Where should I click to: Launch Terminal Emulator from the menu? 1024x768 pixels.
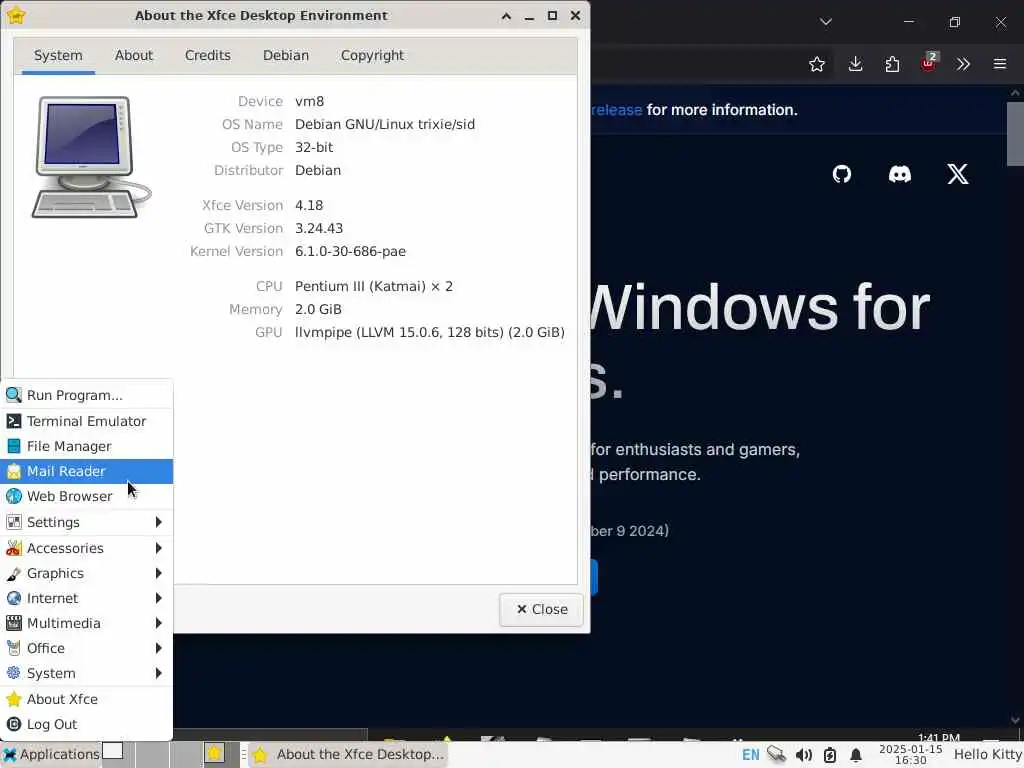(x=86, y=421)
